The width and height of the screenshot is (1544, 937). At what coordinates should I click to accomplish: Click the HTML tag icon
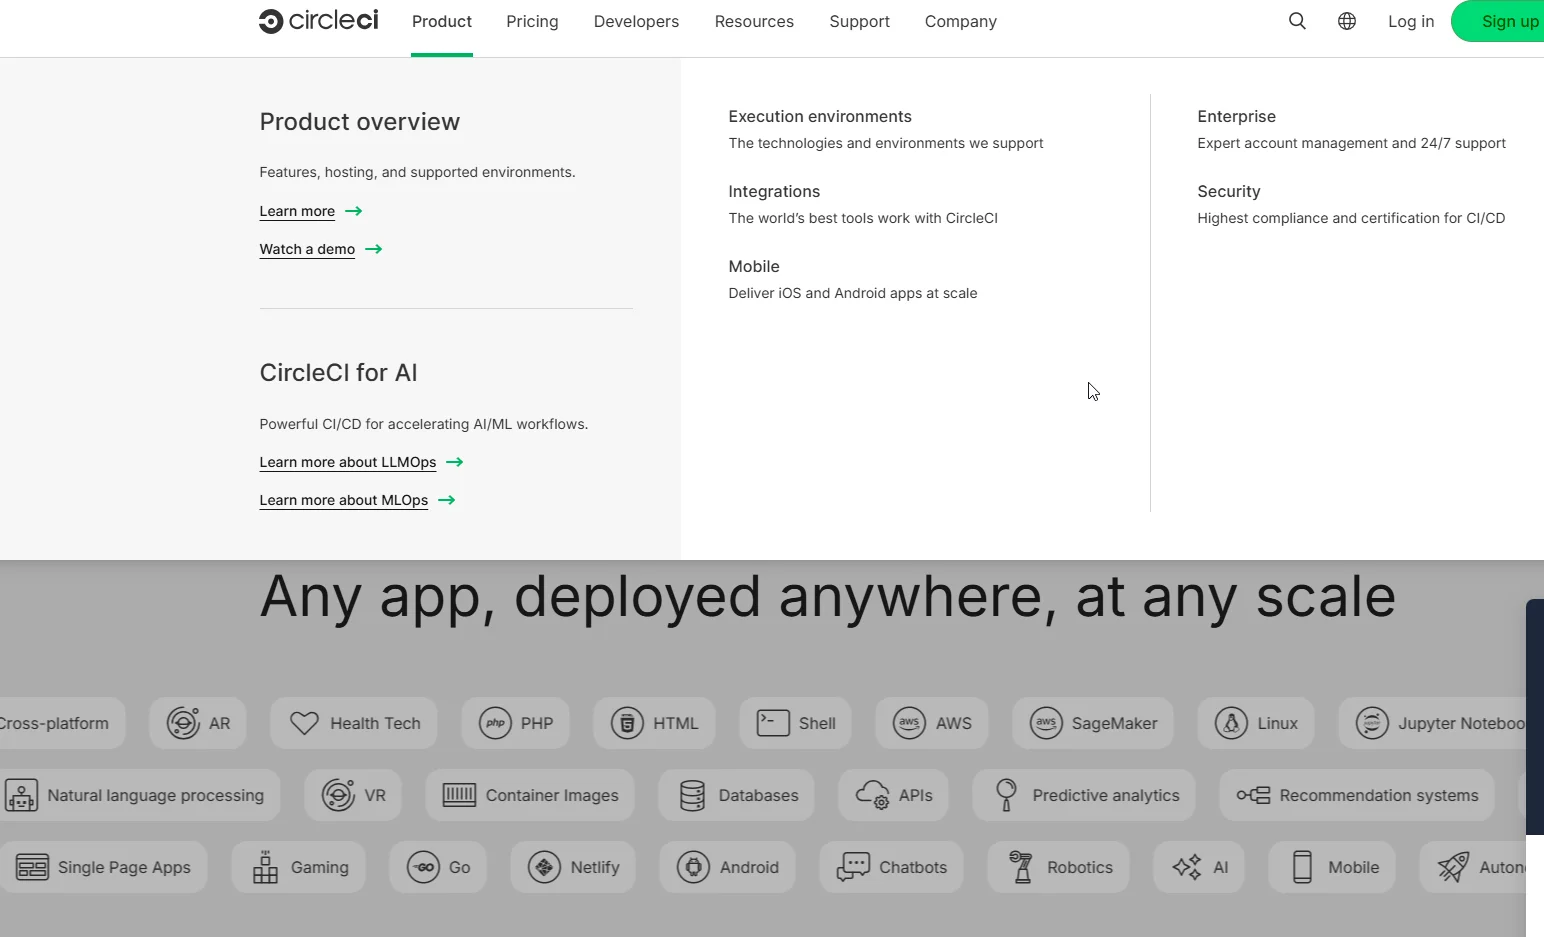click(627, 723)
